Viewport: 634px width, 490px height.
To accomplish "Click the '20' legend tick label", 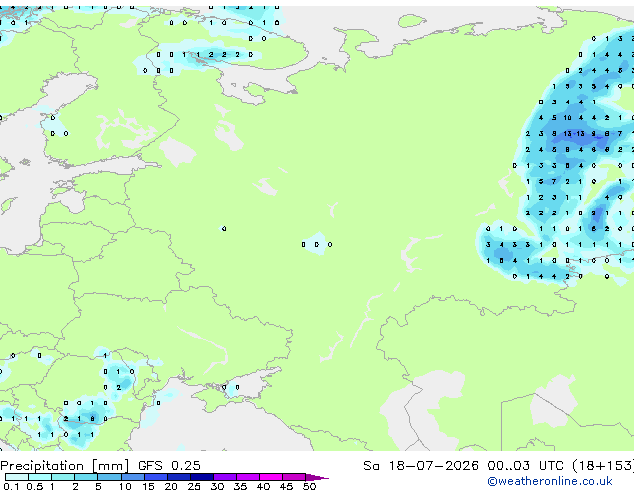I will [171, 486].
